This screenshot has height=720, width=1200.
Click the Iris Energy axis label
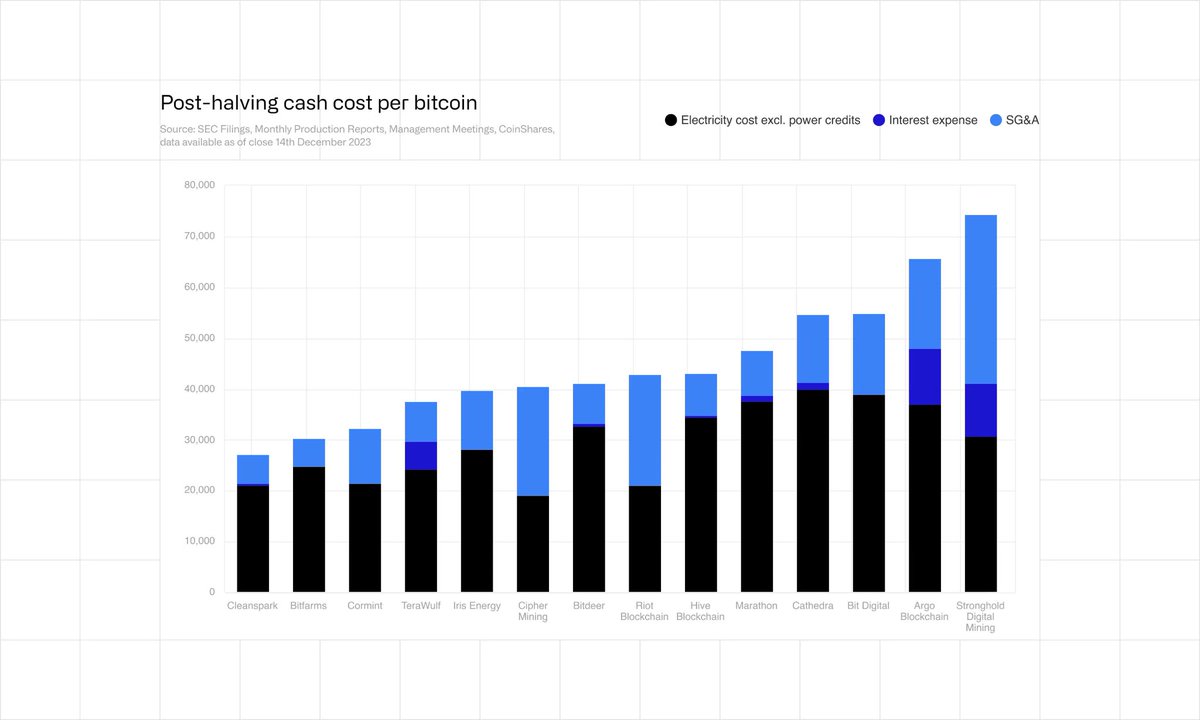(476, 606)
